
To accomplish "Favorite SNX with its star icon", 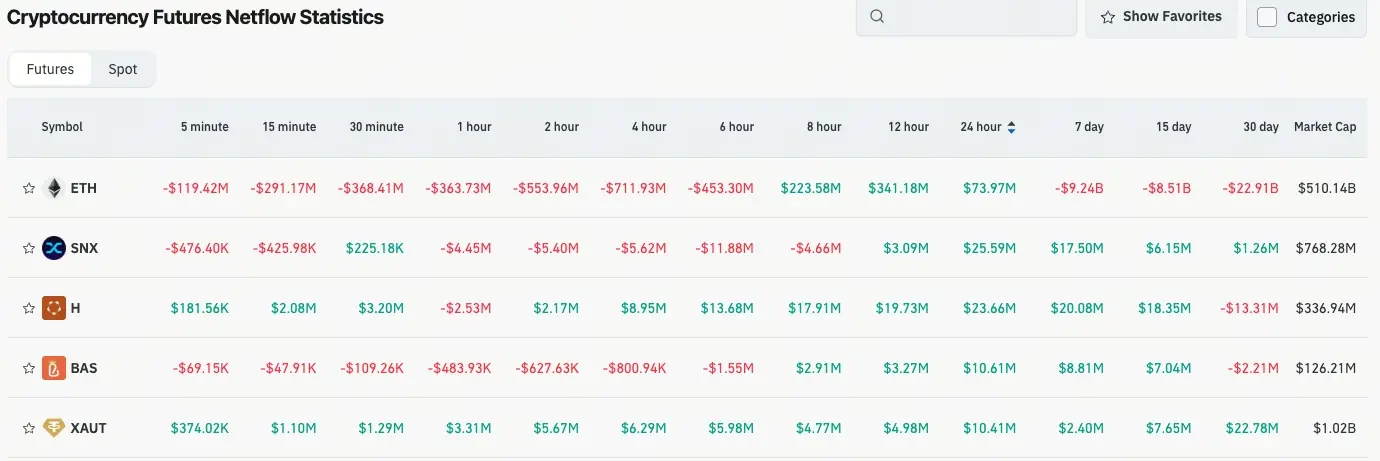I will [x=29, y=248].
